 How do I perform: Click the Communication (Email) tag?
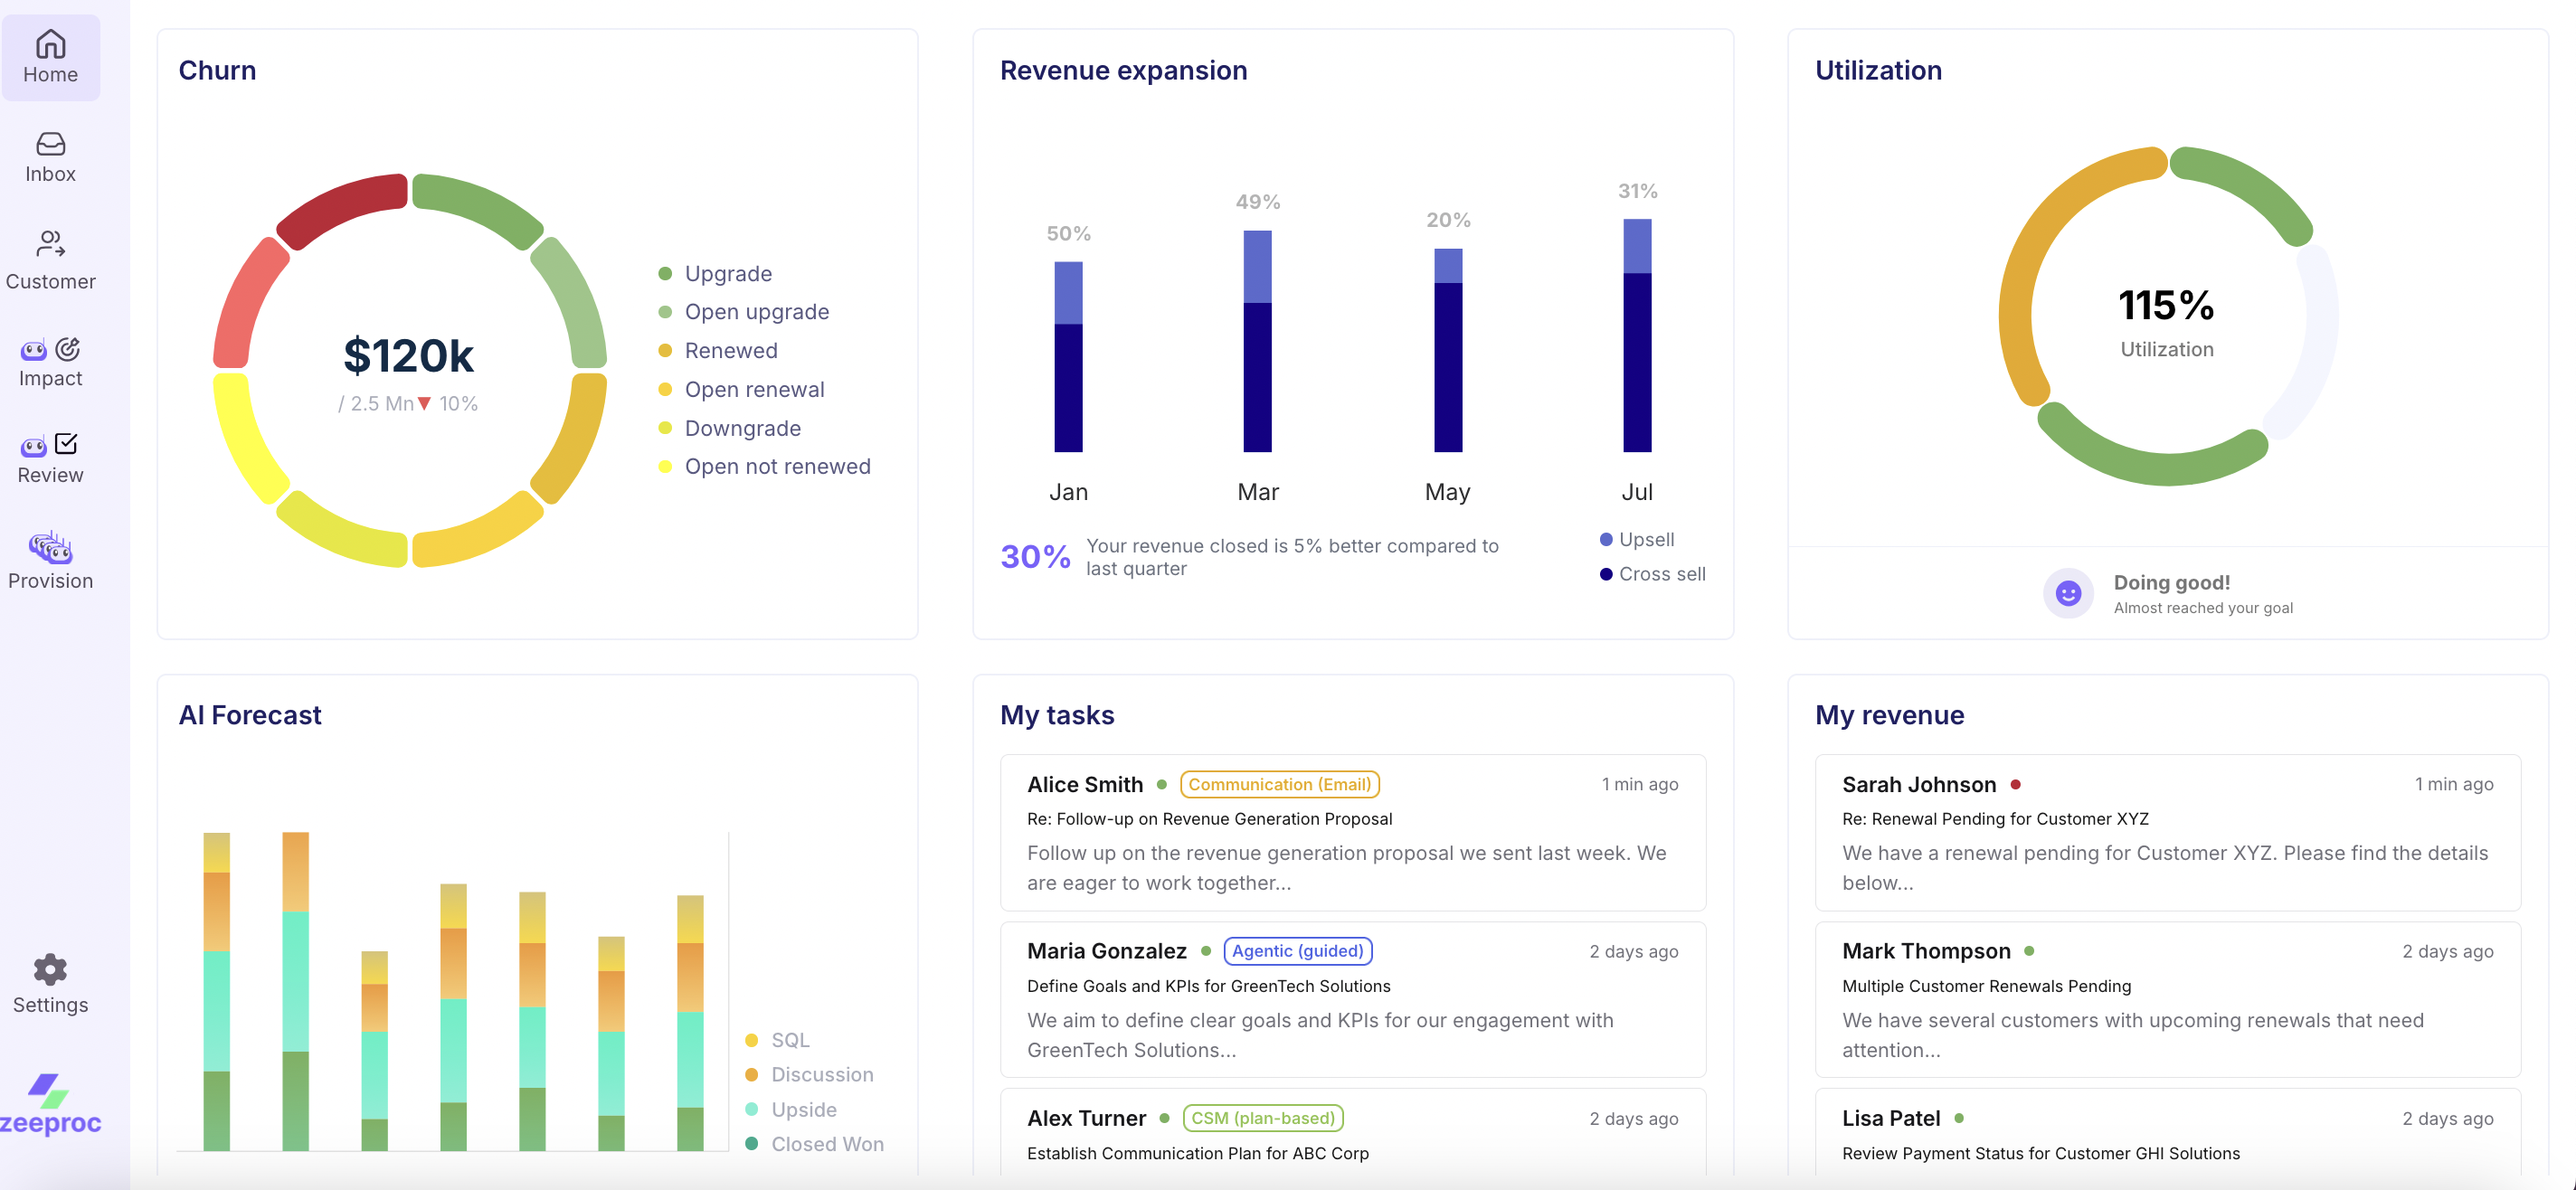point(1279,784)
